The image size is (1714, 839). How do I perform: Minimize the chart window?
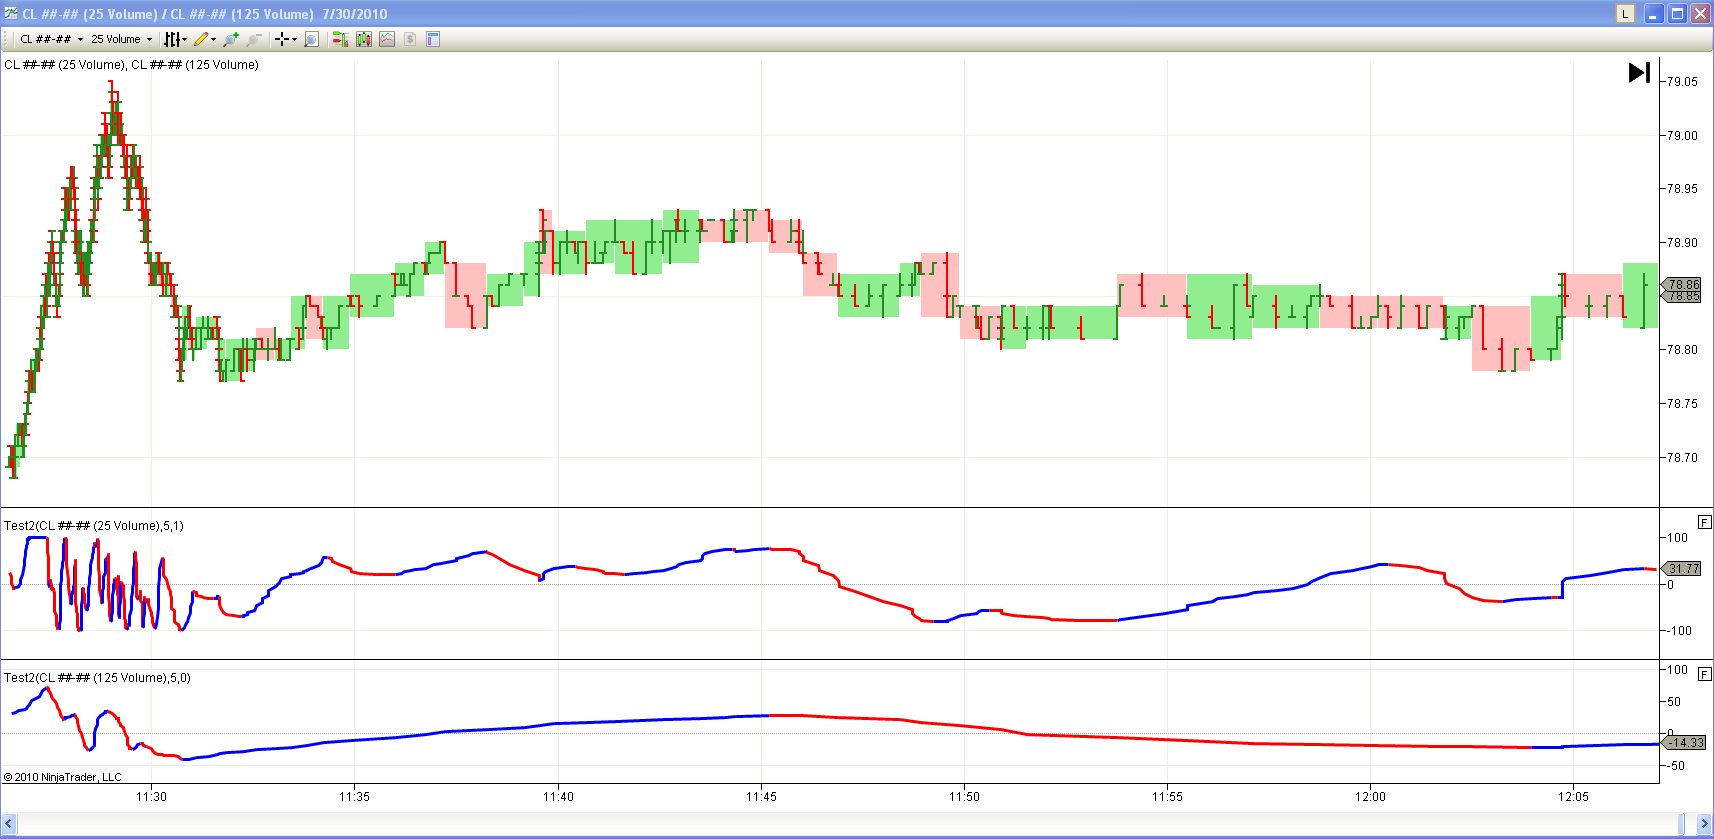pos(1653,13)
